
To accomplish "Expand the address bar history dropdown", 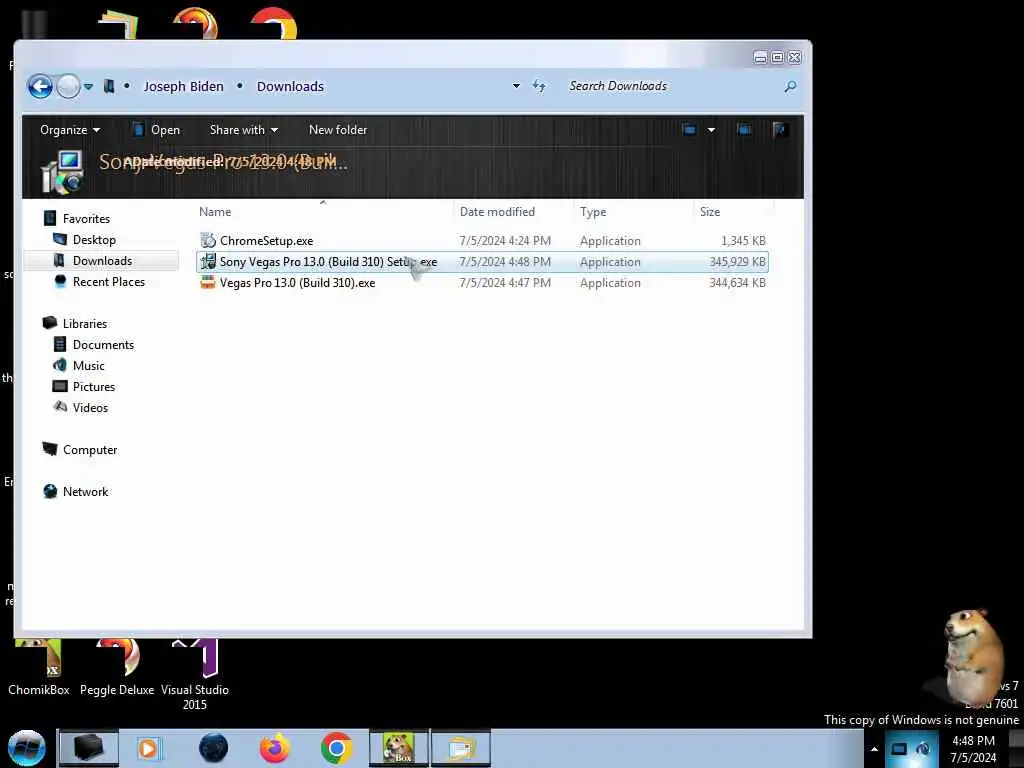I will pyautogui.click(x=516, y=86).
